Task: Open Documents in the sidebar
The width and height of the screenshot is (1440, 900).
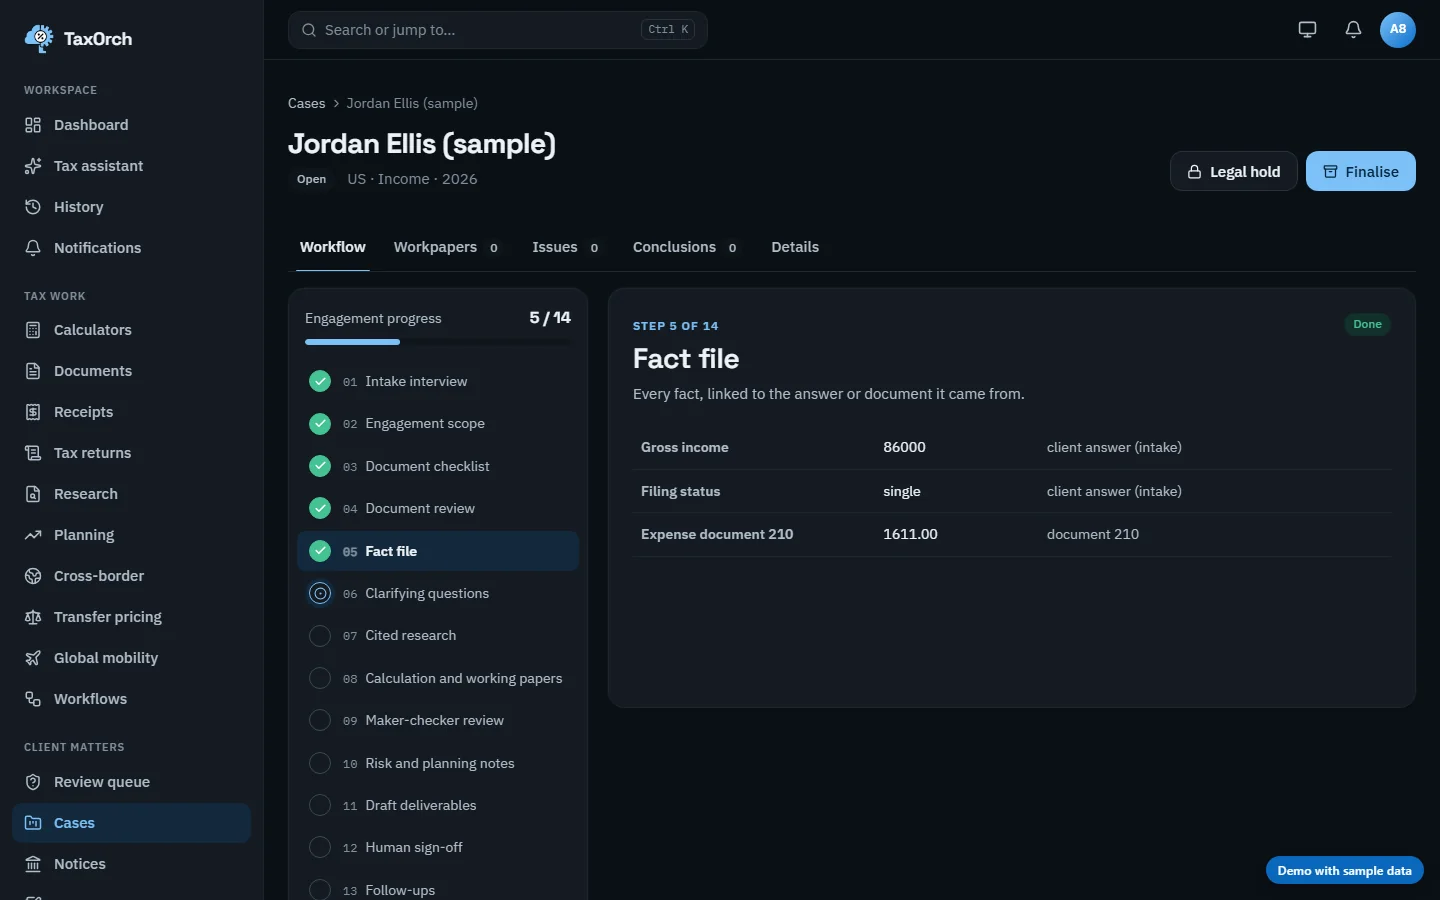Action: point(131,371)
